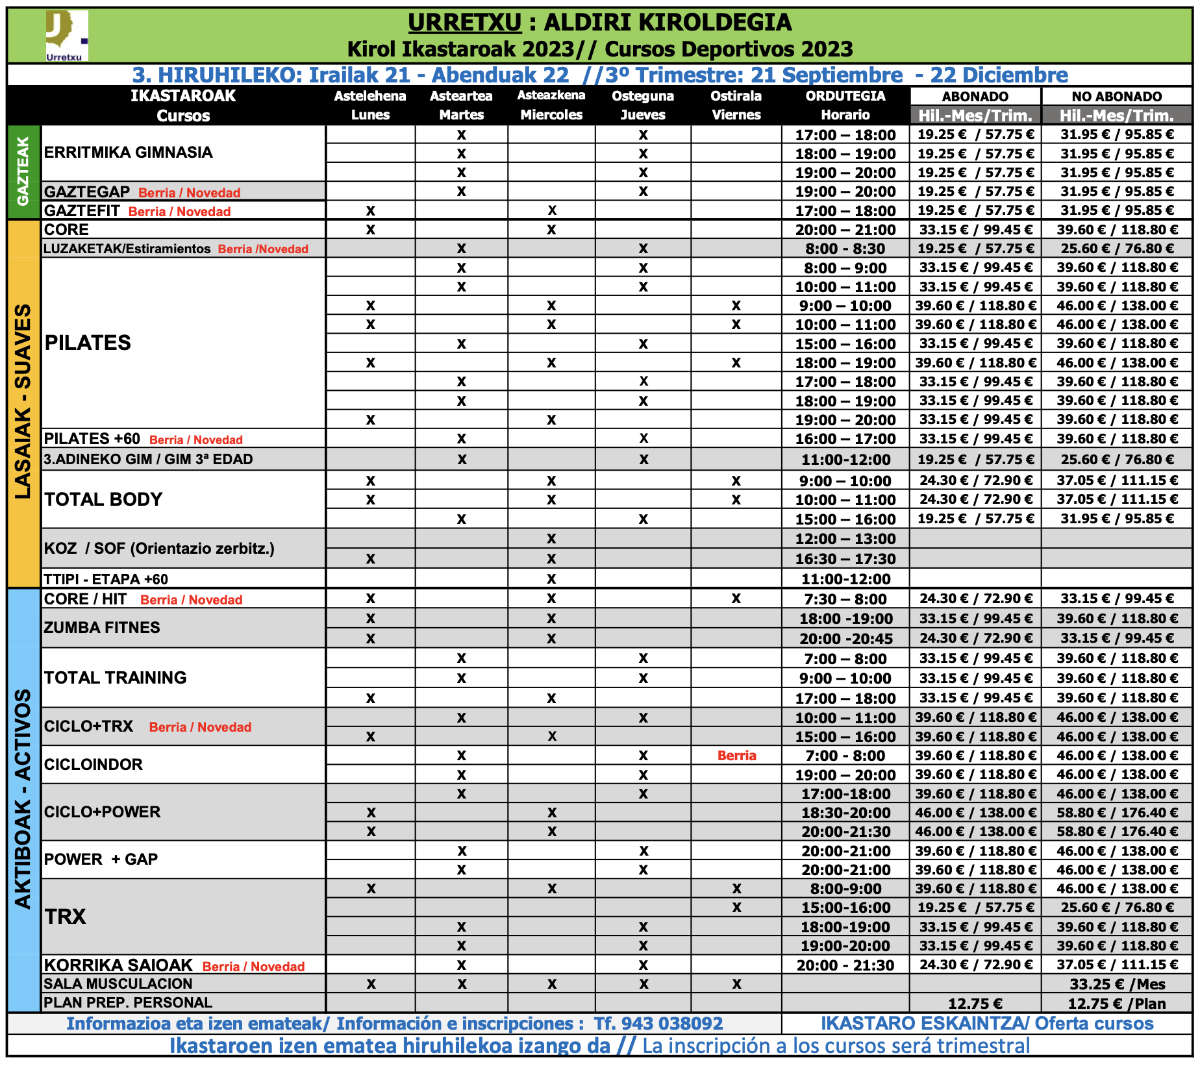Viewport: 1200px width, 1066px height.
Task: Select the 'POWER + GAP' course label
Action: coord(101,859)
